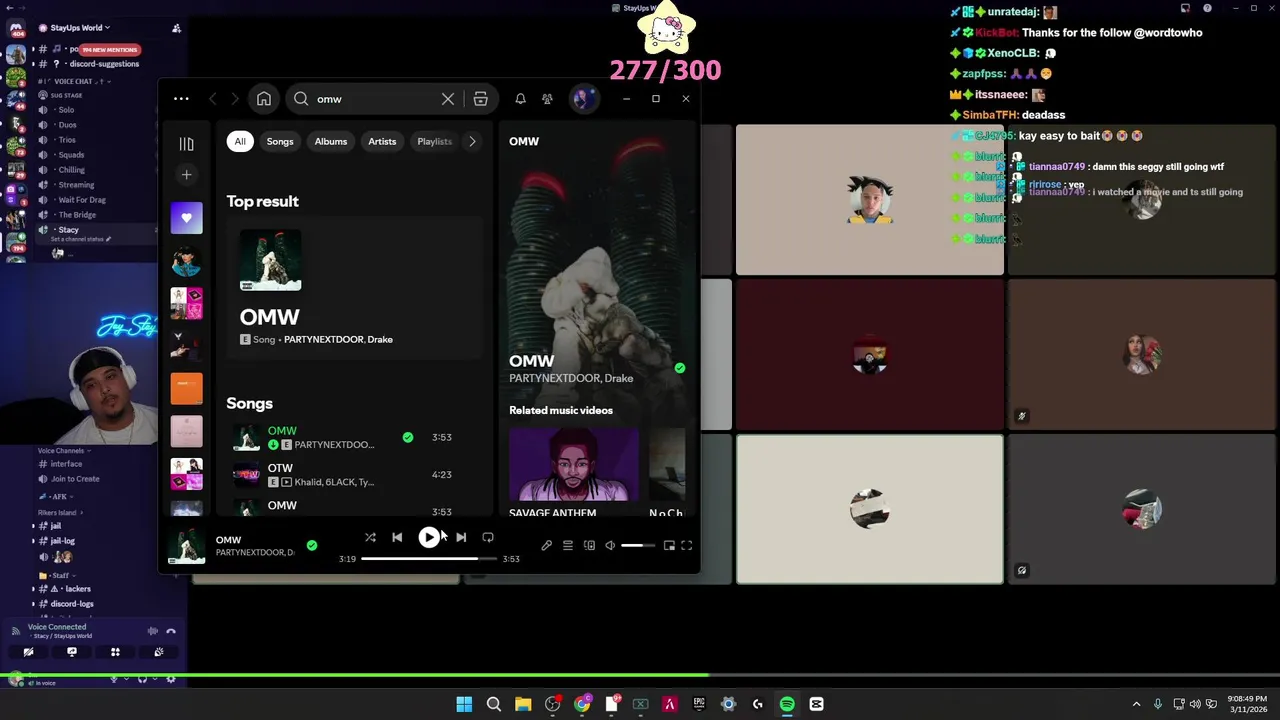1280x720 pixels.
Task: Seek on the song progress bar
Action: (x=429, y=559)
